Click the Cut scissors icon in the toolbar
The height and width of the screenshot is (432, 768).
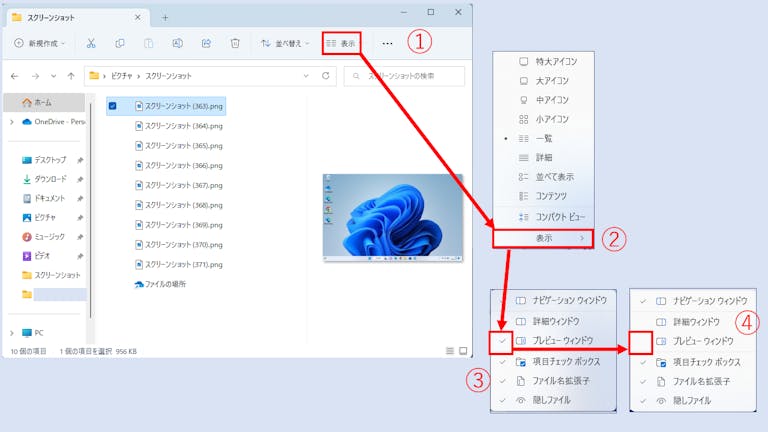(91, 43)
